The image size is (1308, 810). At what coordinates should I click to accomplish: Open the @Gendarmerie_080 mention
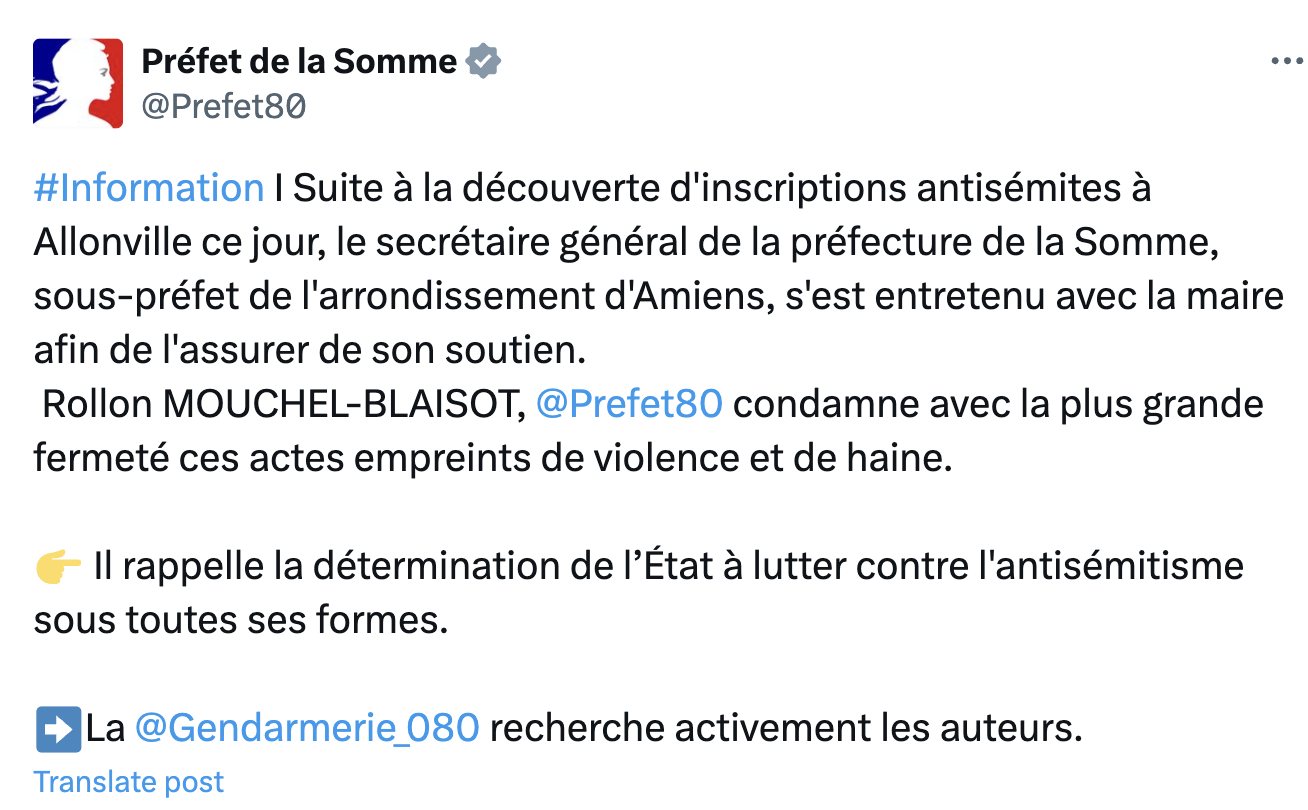point(307,728)
